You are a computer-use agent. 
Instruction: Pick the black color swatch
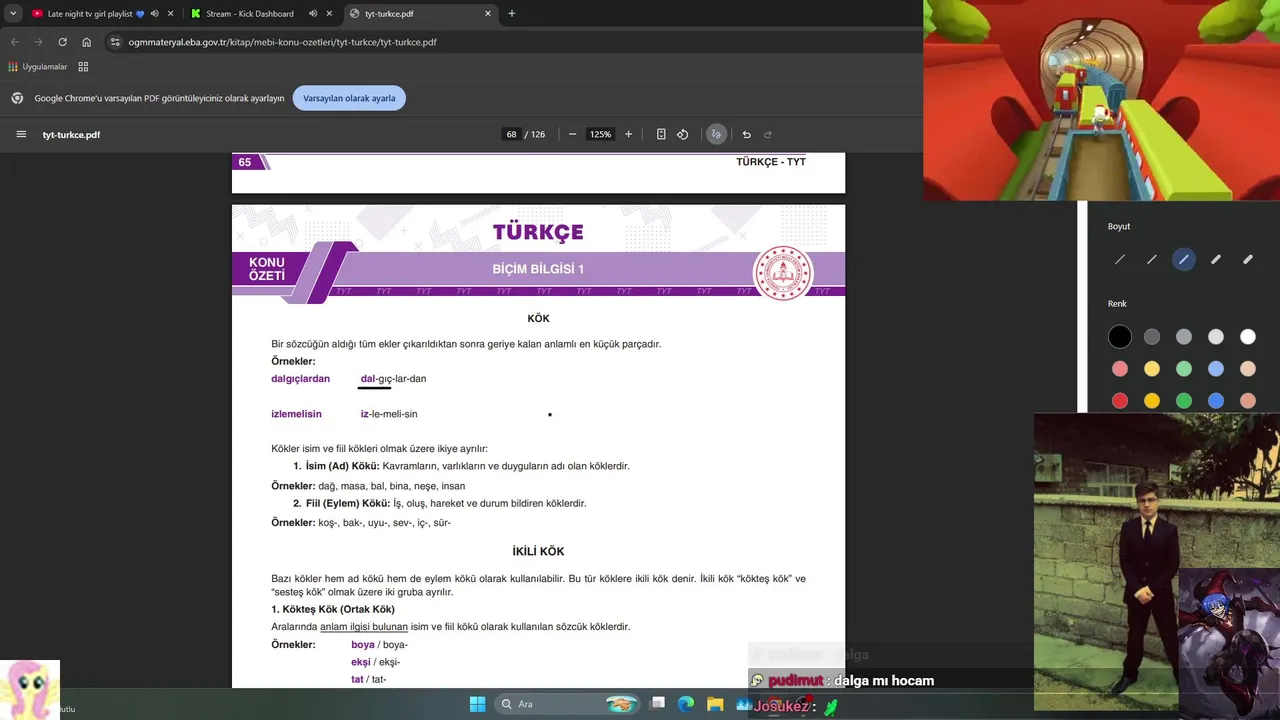[x=1120, y=337]
